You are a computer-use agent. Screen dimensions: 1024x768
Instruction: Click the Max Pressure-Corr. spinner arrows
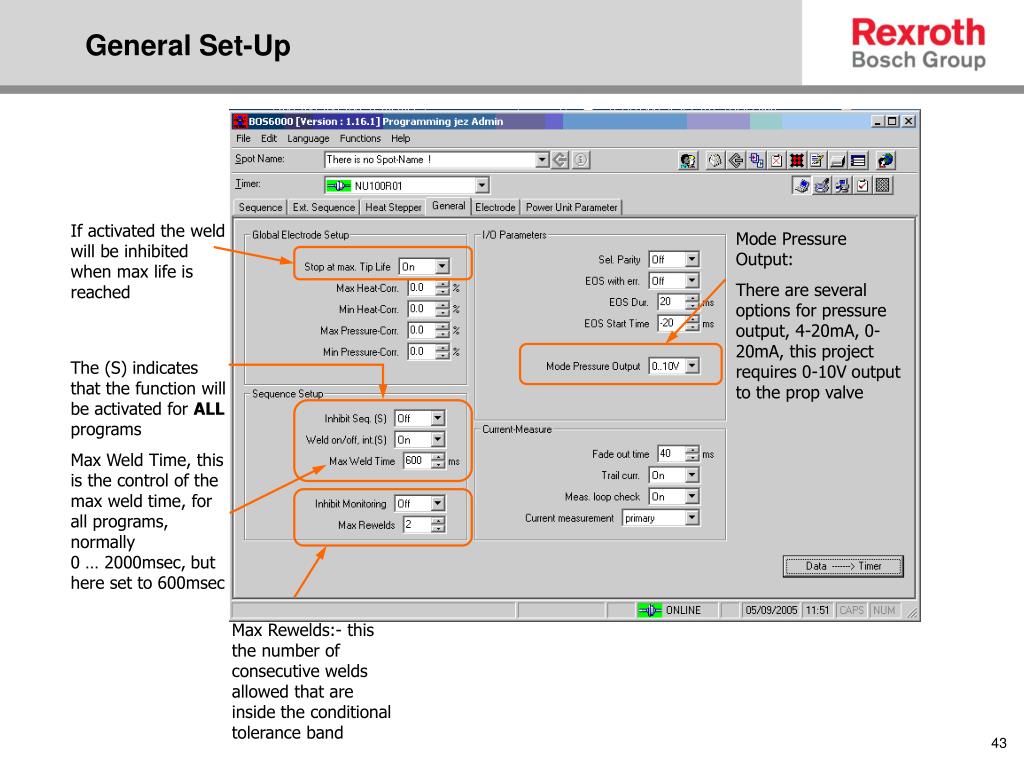(x=443, y=330)
